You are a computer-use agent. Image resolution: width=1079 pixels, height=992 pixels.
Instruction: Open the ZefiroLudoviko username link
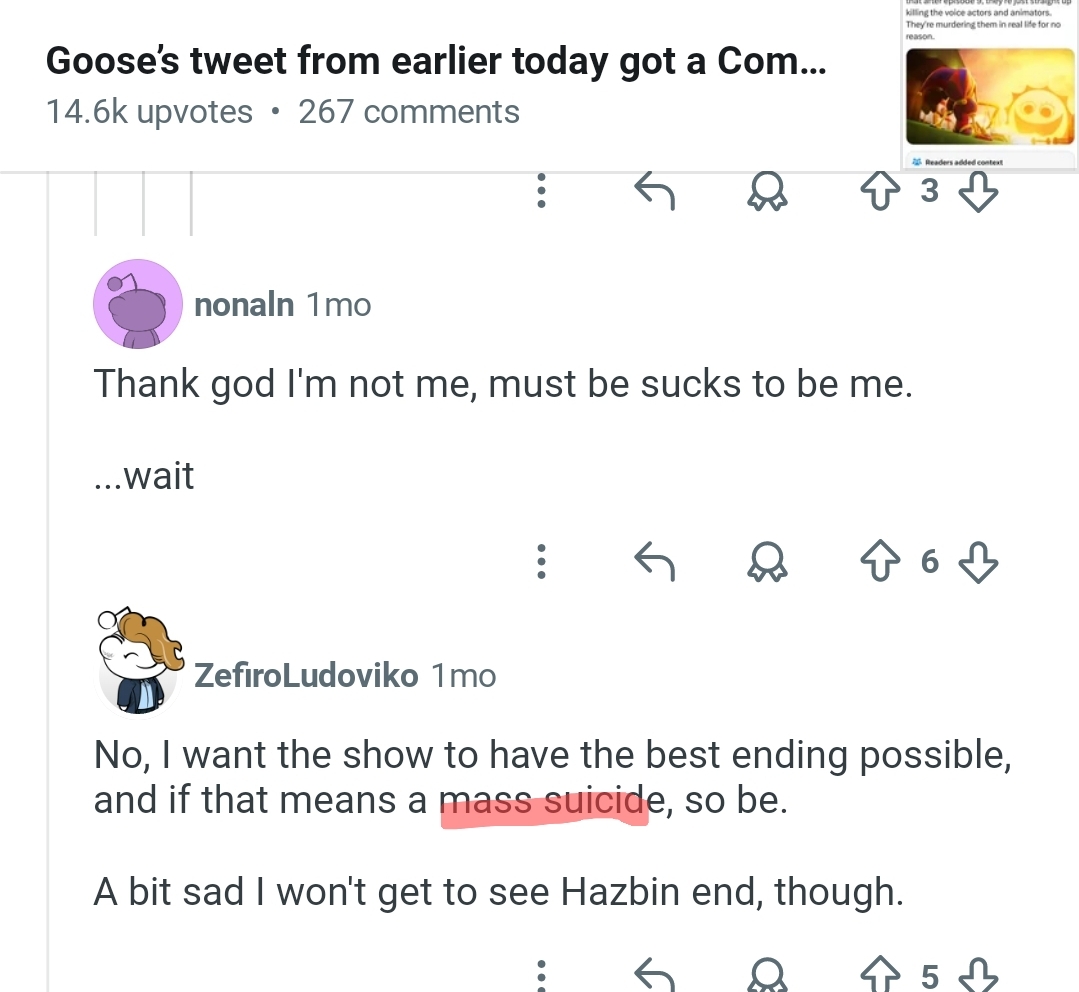coord(306,676)
